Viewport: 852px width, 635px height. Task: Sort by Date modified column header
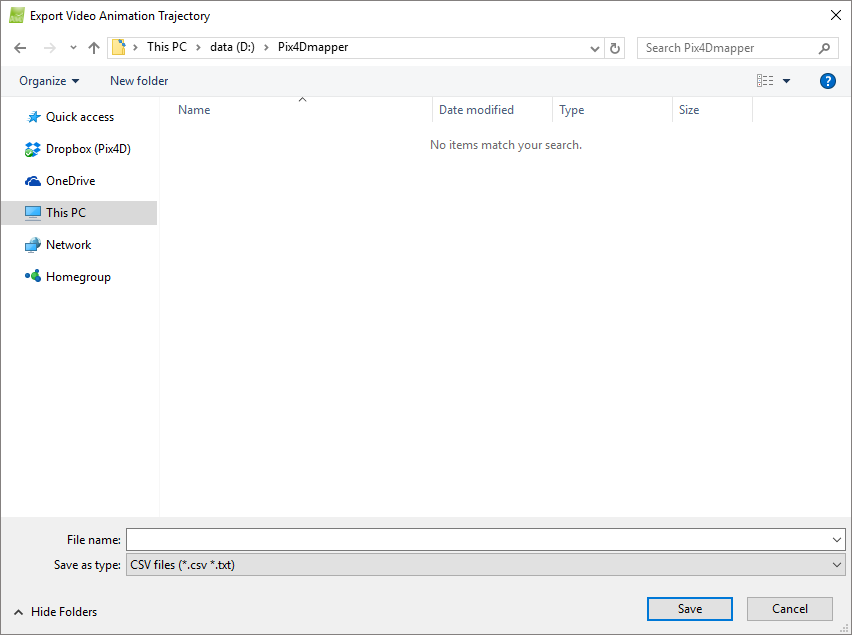click(476, 110)
